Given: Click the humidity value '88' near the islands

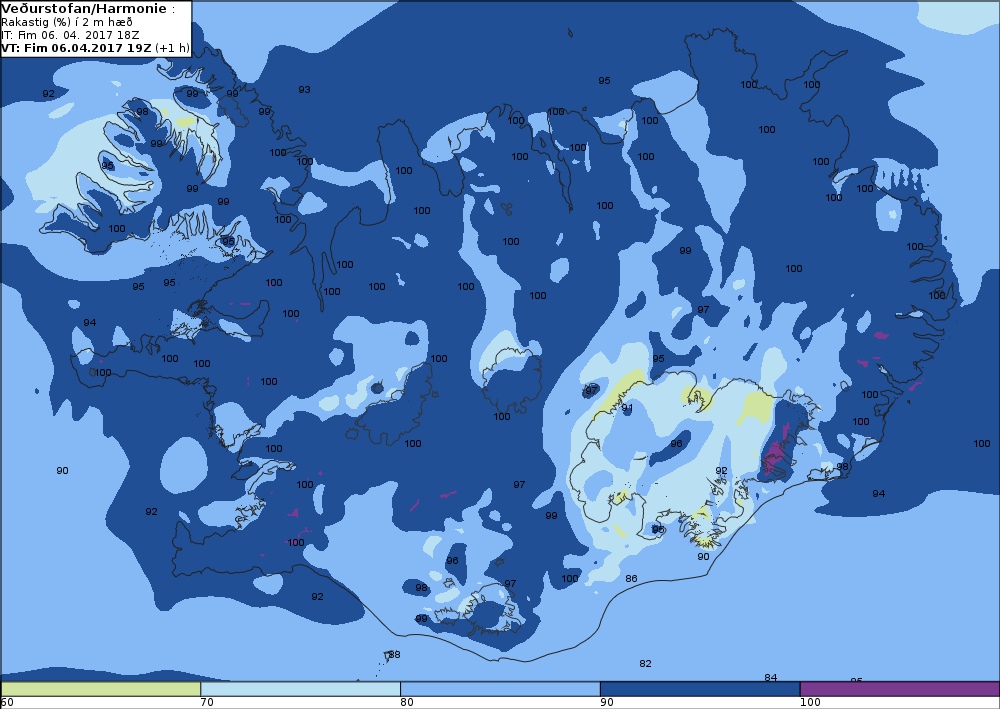Looking at the screenshot, I should [395, 655].
